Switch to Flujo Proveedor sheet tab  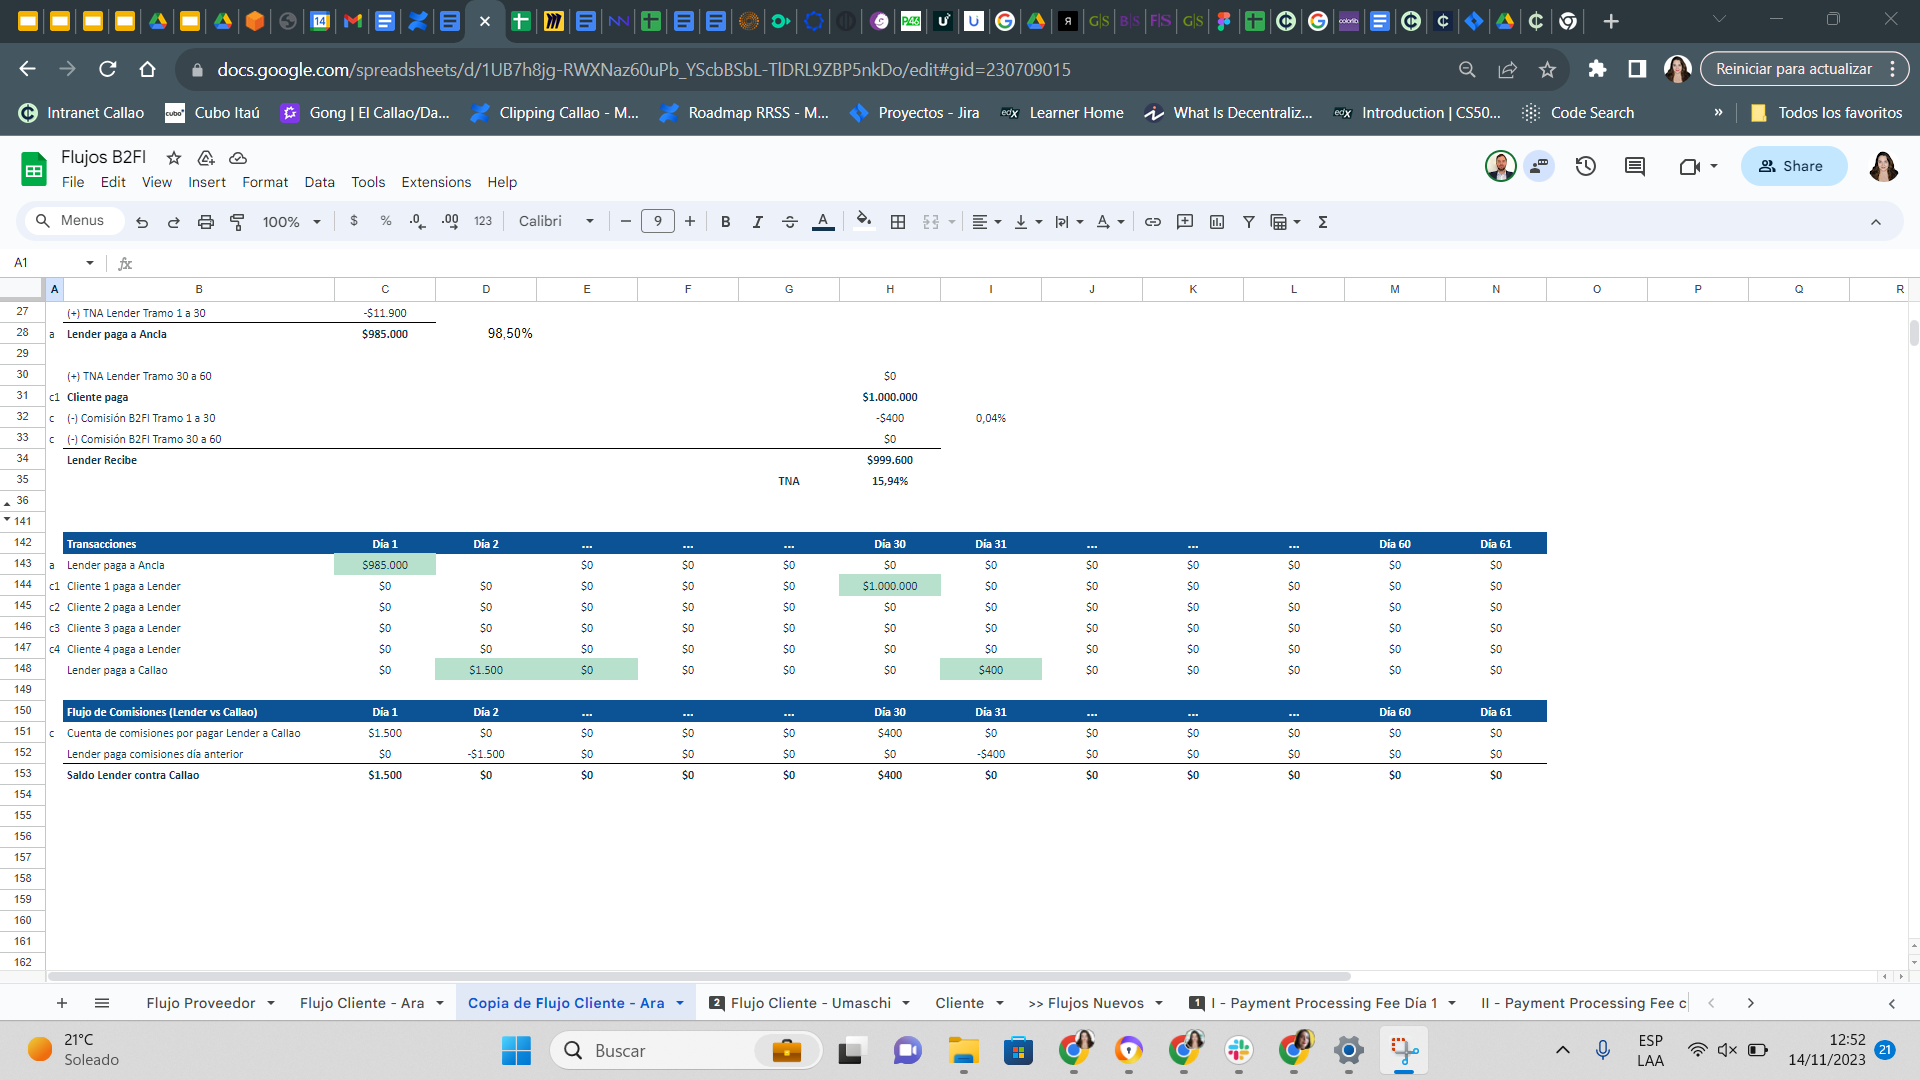200,1003
